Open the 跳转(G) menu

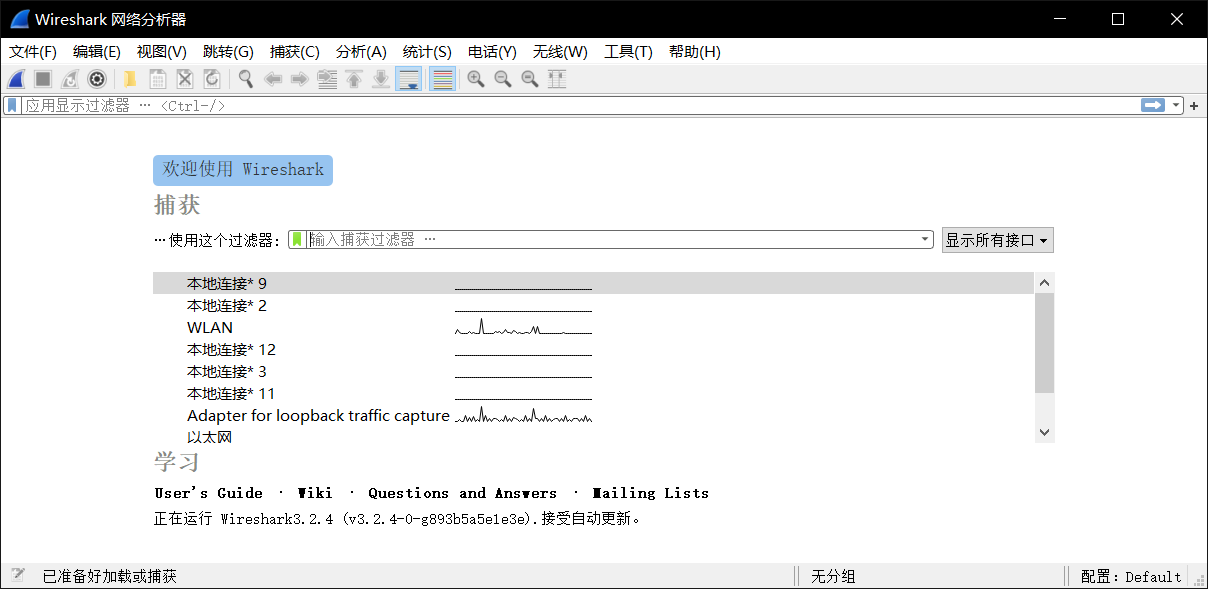pos(228,52)
